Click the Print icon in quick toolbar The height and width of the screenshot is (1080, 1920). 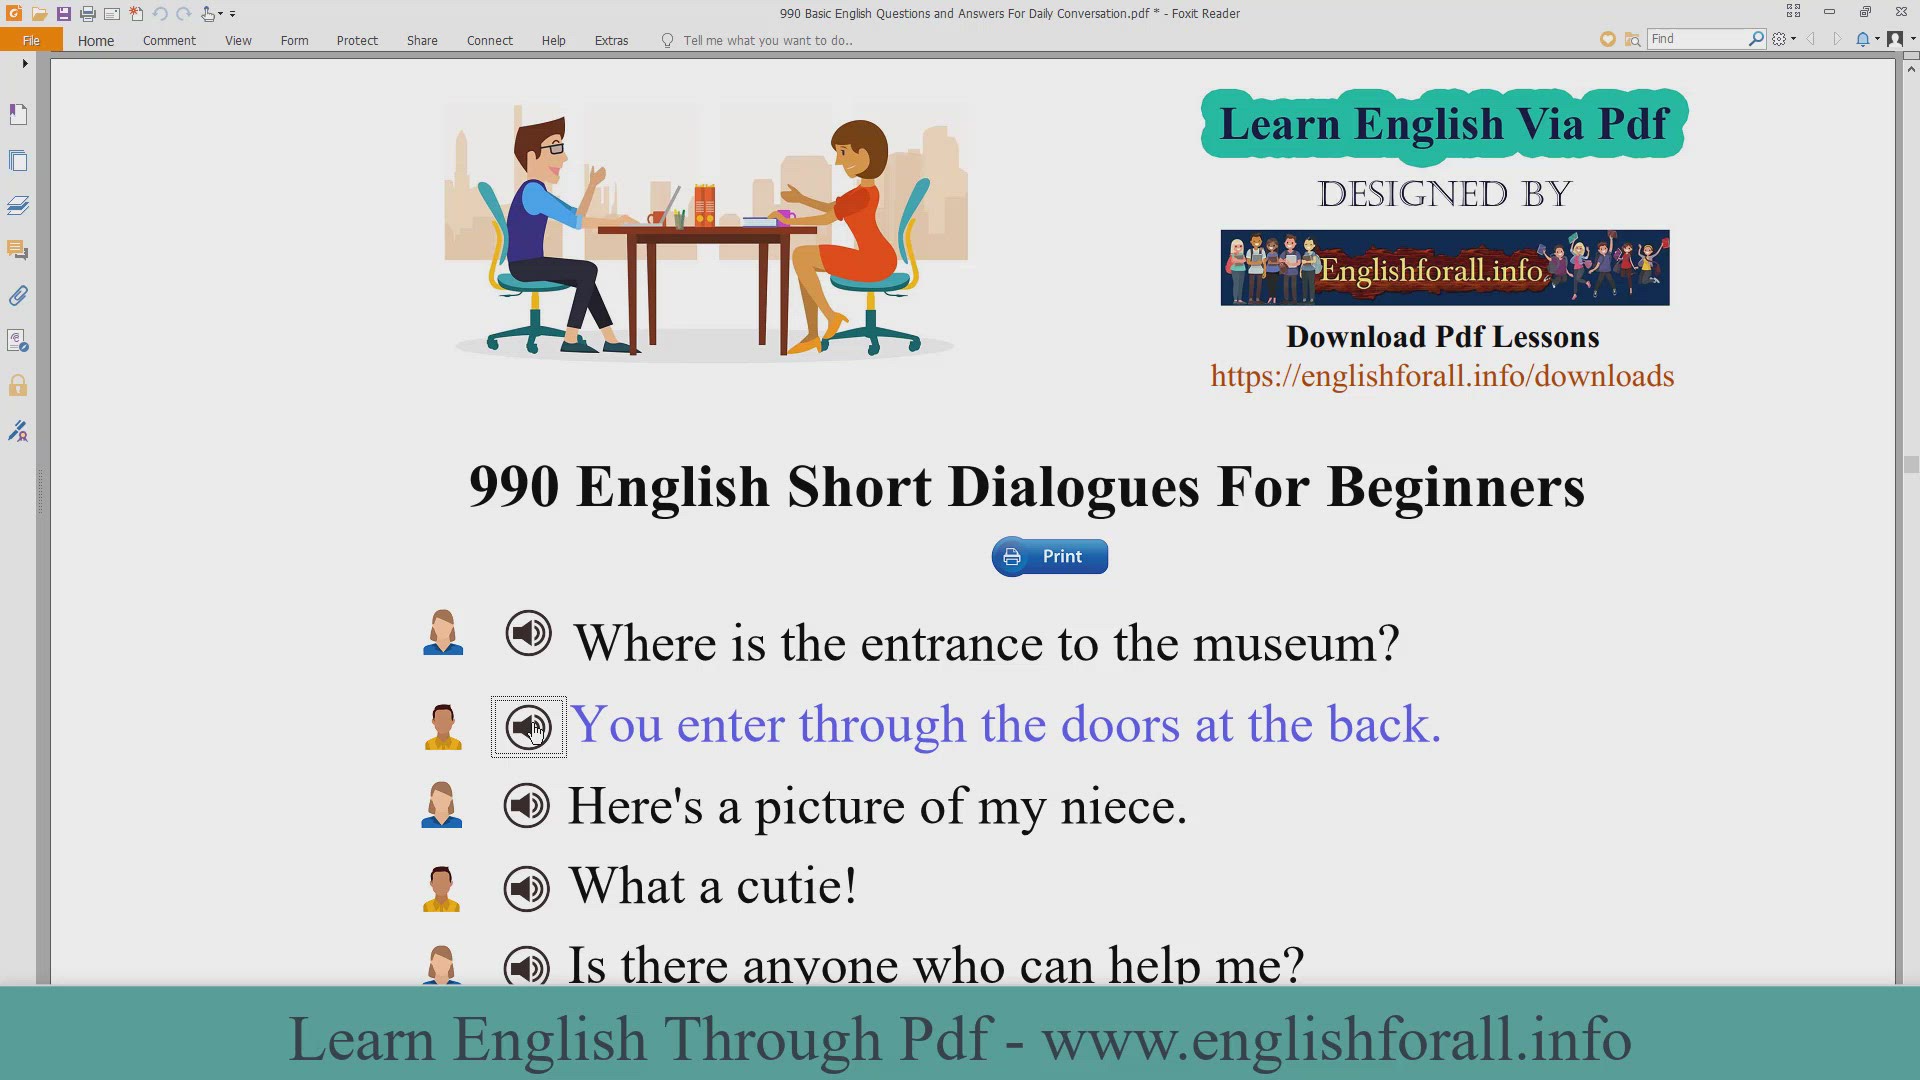pos(88,14)
